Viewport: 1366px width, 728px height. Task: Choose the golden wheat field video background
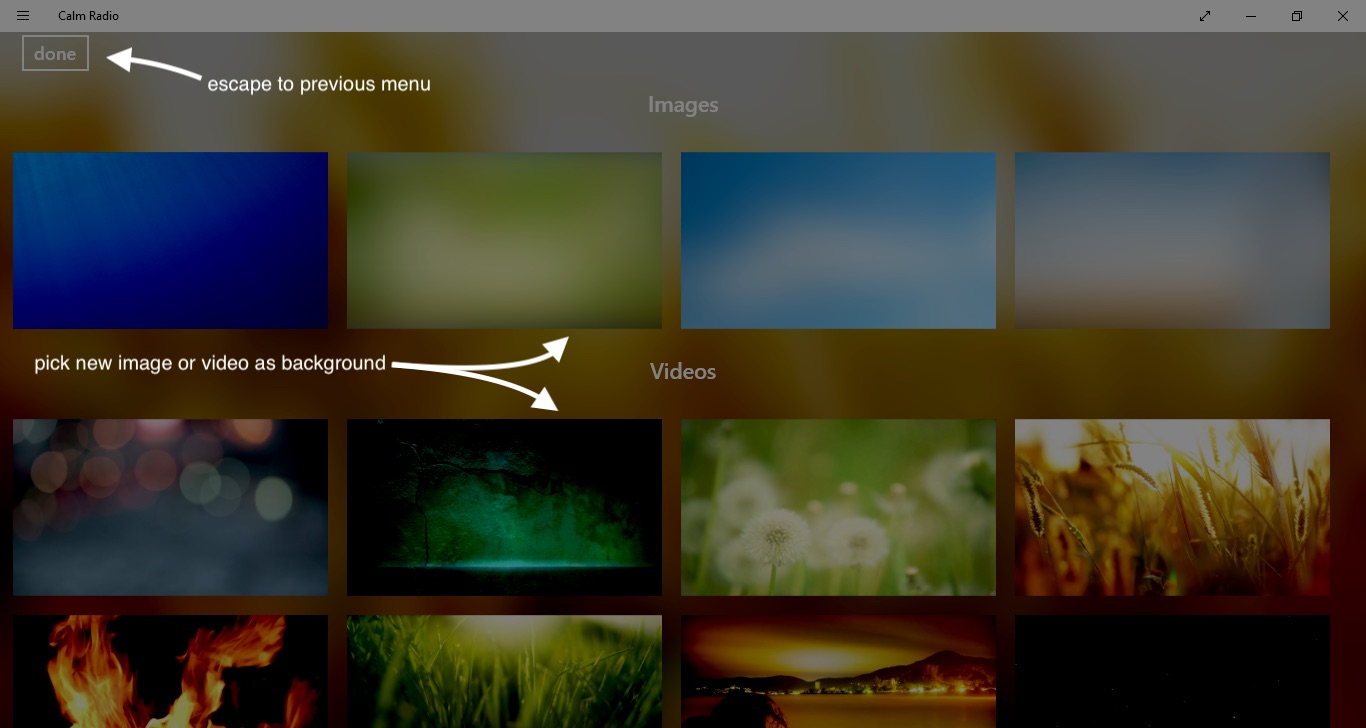tap(1172, 507)
